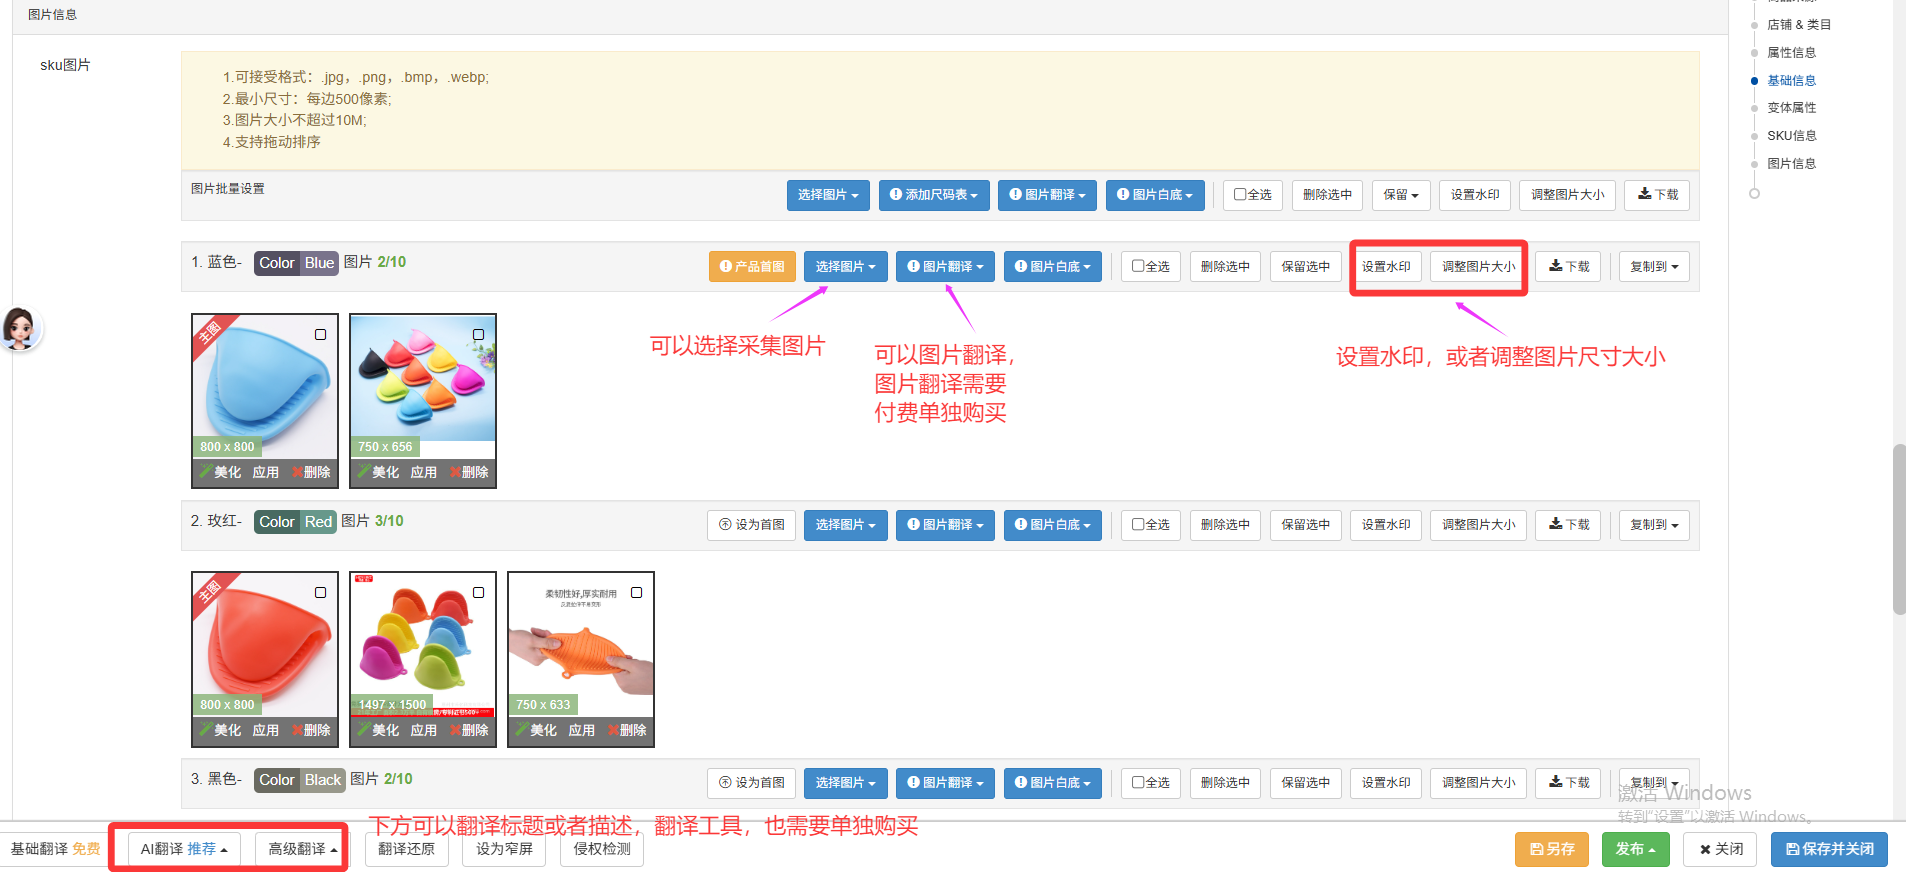
Task: Beautify the 750 x 633 orange glove image
Action: pos(537,730)
